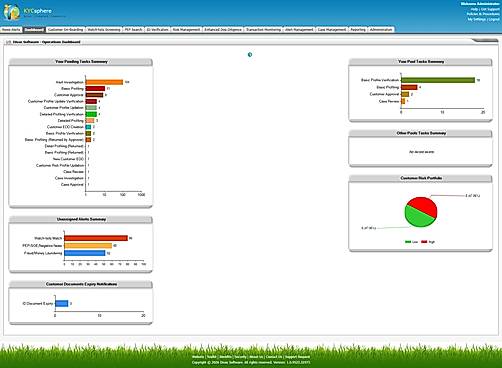
Task: Go to the PEP Search tab
Action: coord(133,30)
